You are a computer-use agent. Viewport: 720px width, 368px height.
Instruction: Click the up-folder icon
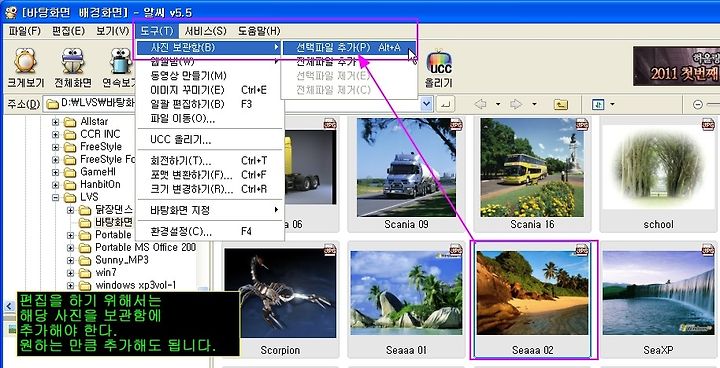pos(561,104)
